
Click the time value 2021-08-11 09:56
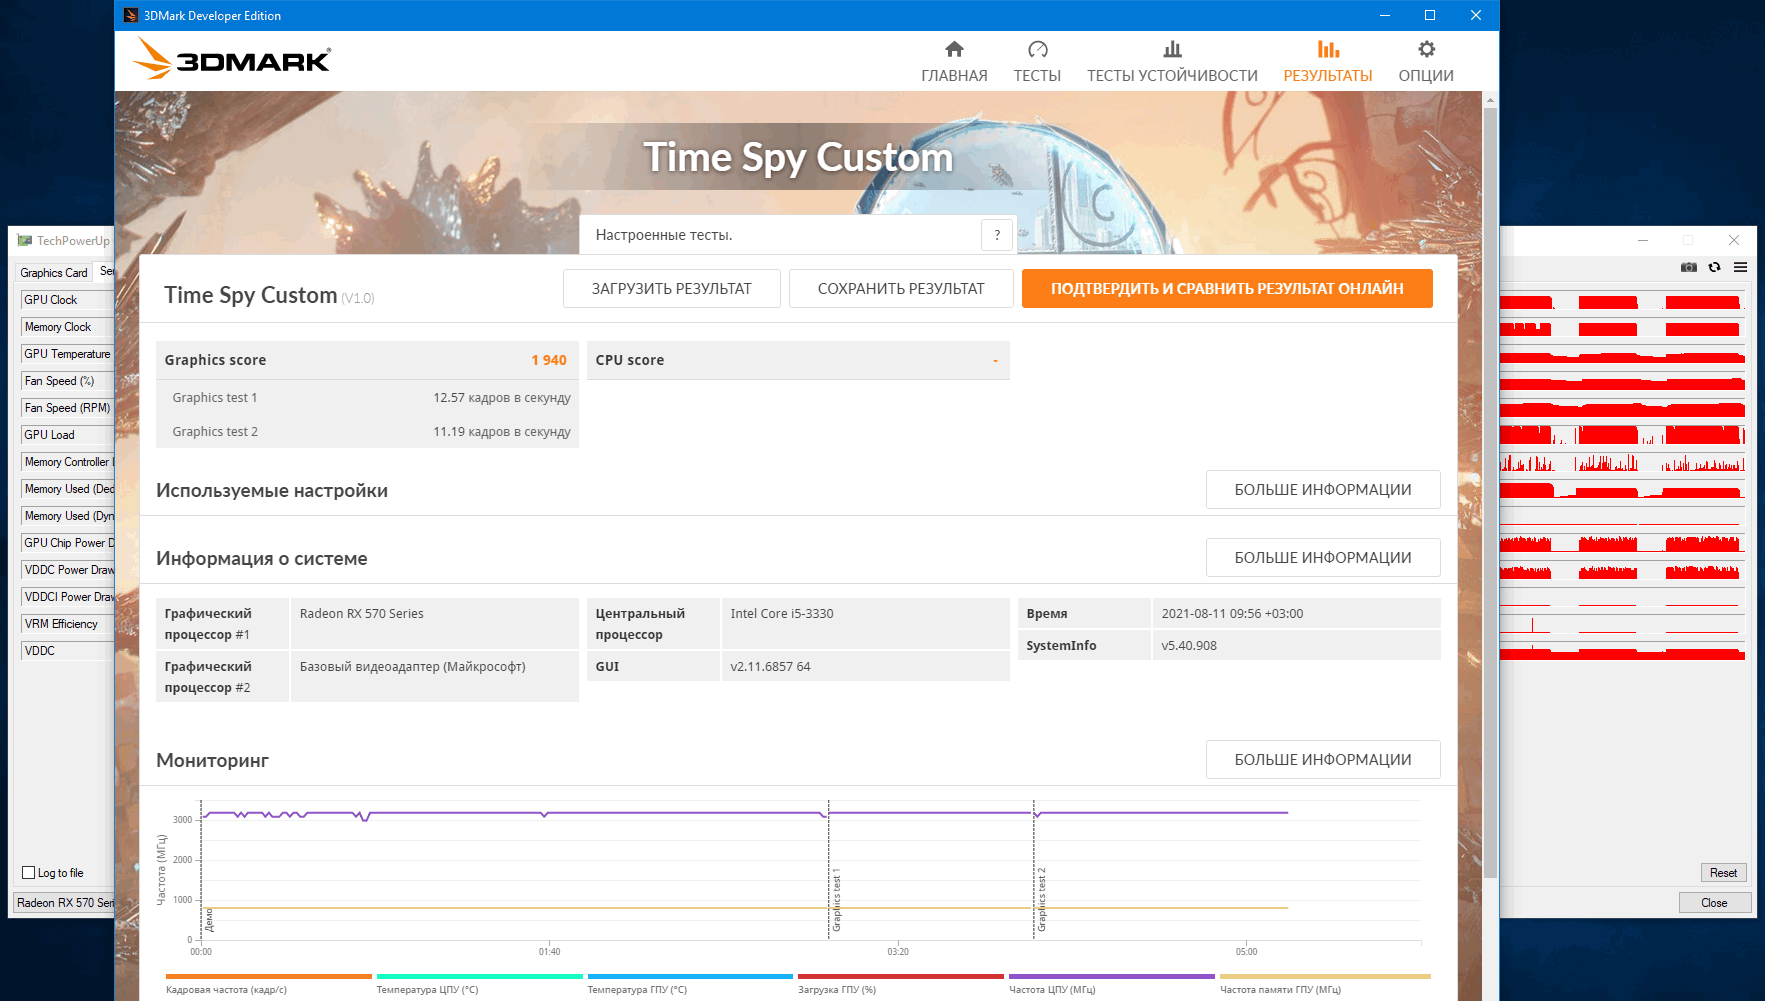pos(1232,613)
